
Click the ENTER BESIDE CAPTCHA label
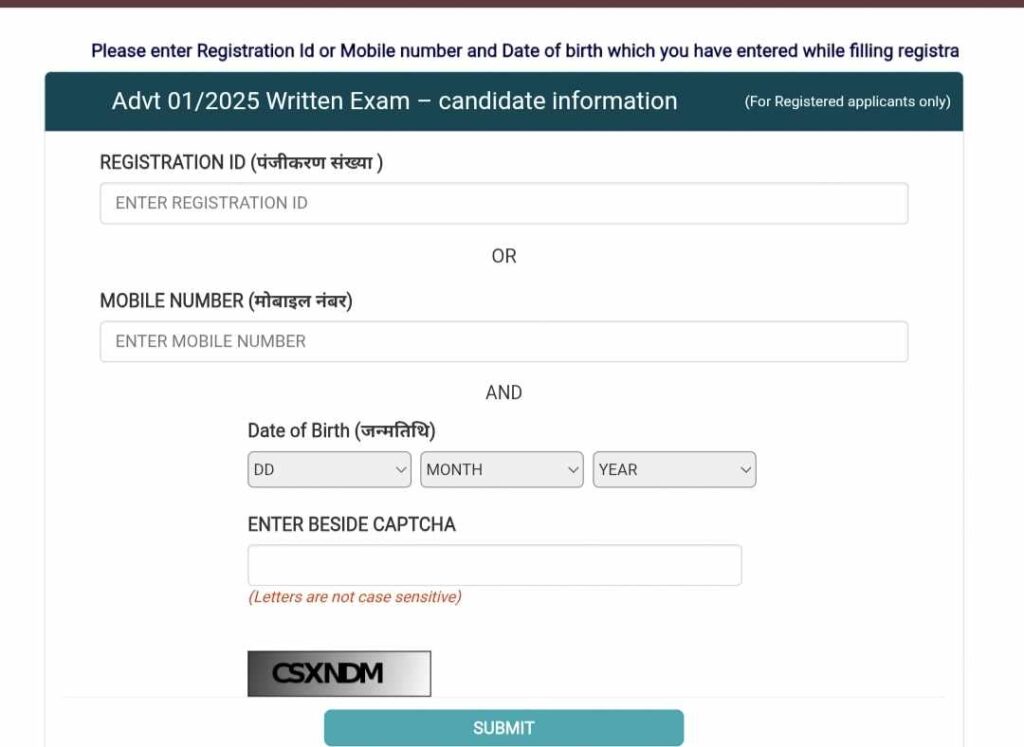coord(351,524)
